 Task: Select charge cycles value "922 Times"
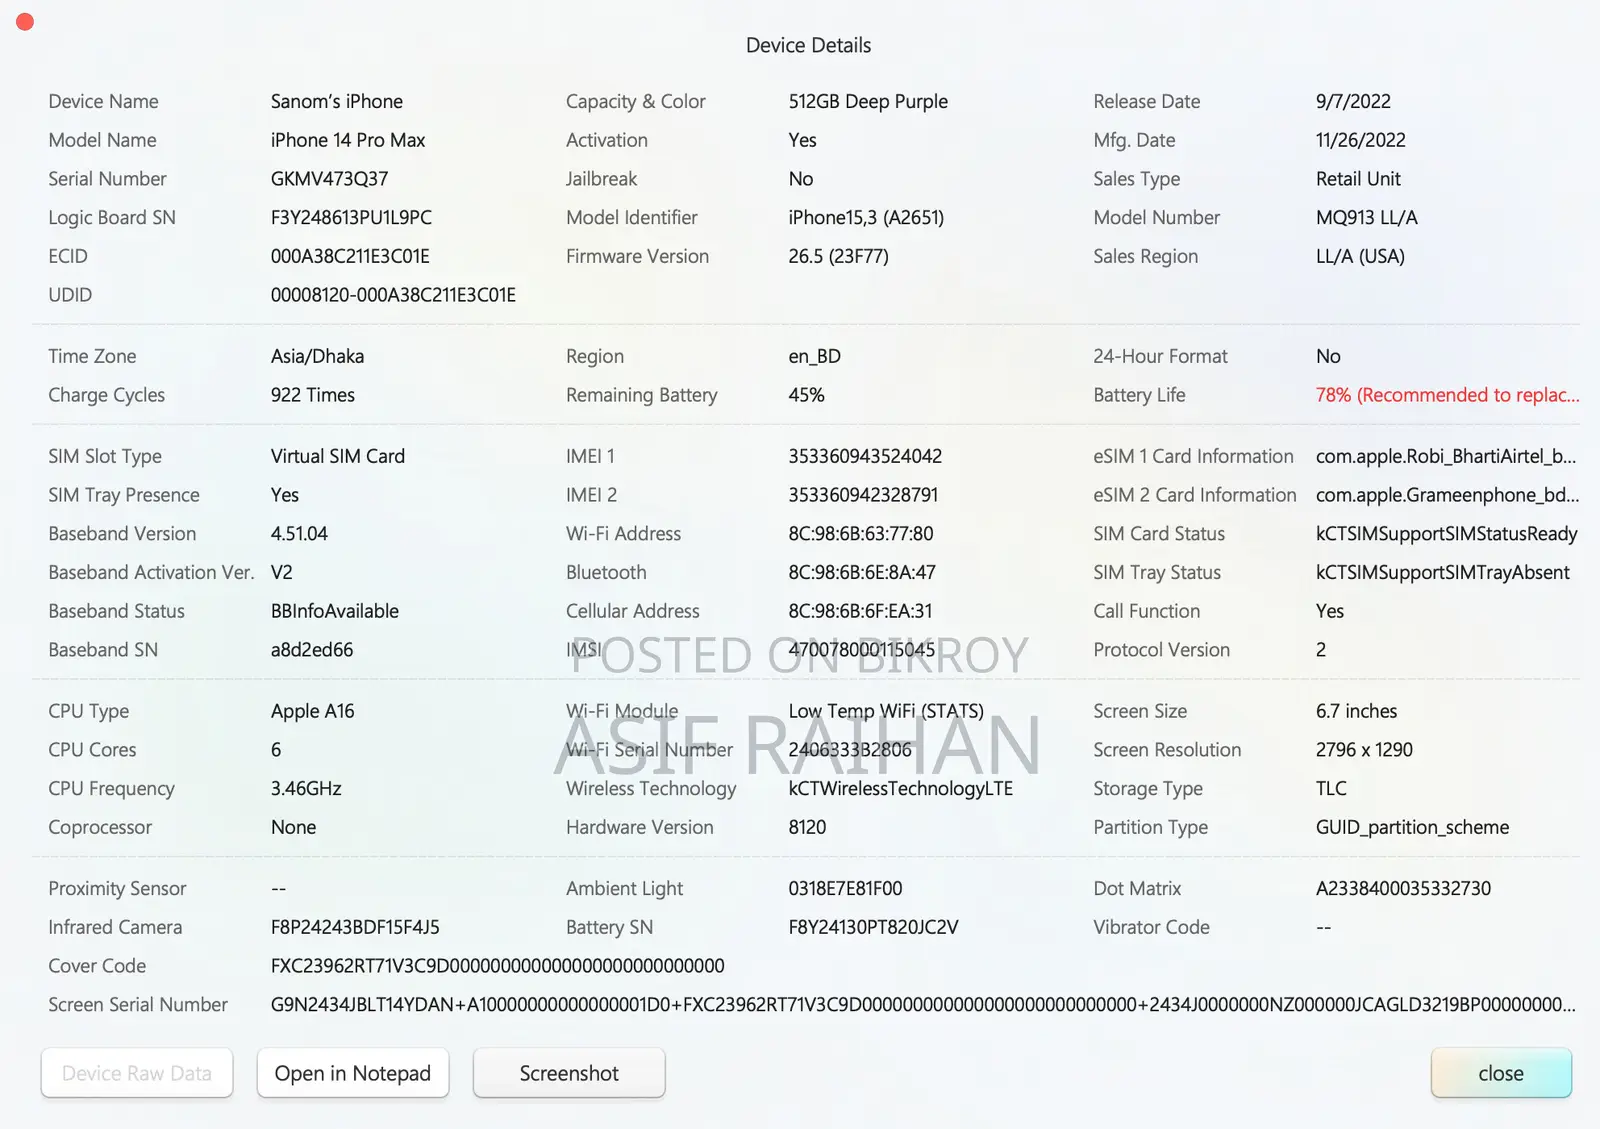tap(313, 395)
